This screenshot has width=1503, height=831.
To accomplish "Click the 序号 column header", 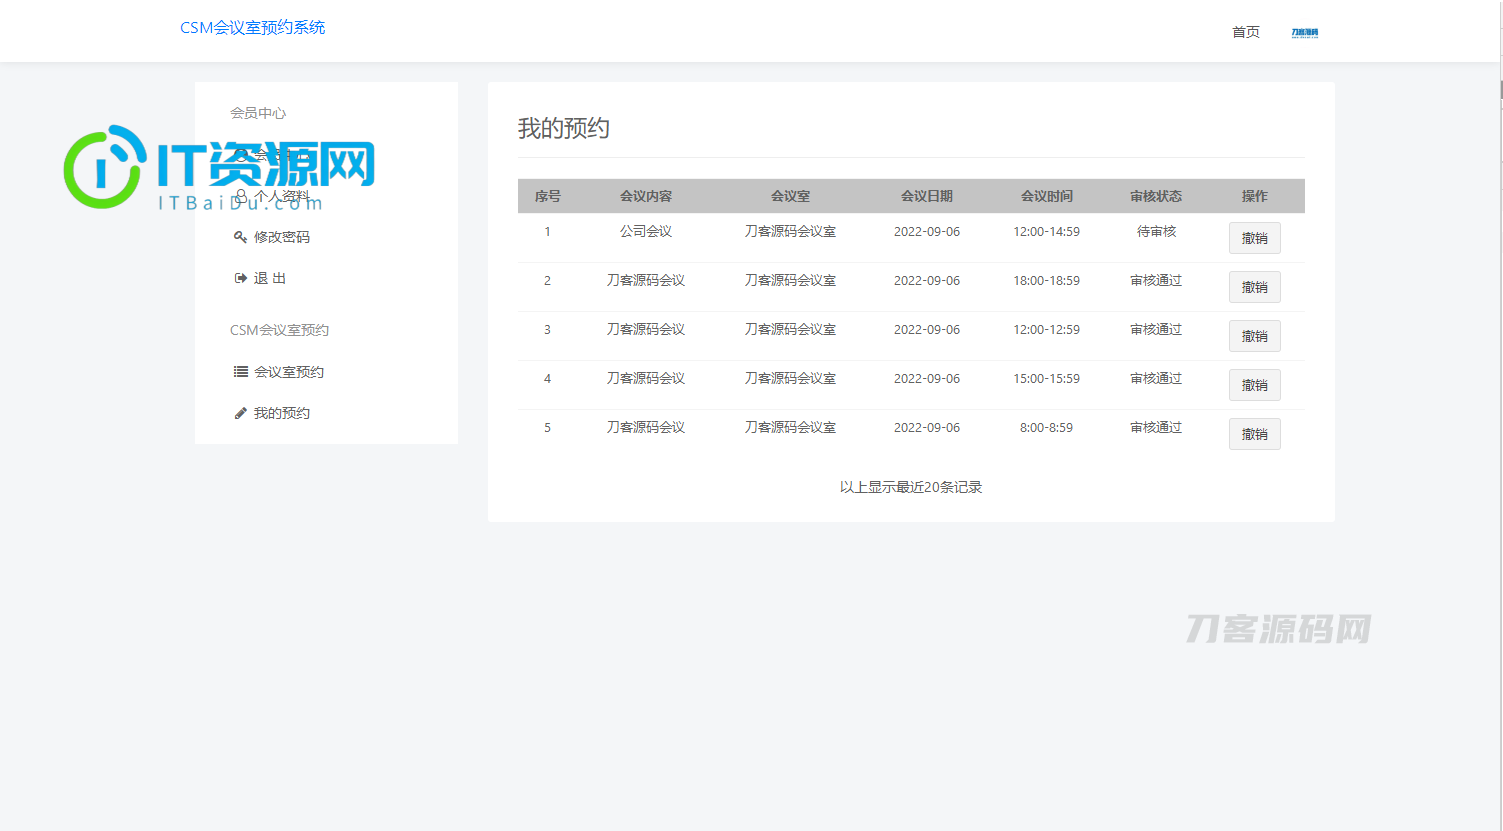I will 547,196.
